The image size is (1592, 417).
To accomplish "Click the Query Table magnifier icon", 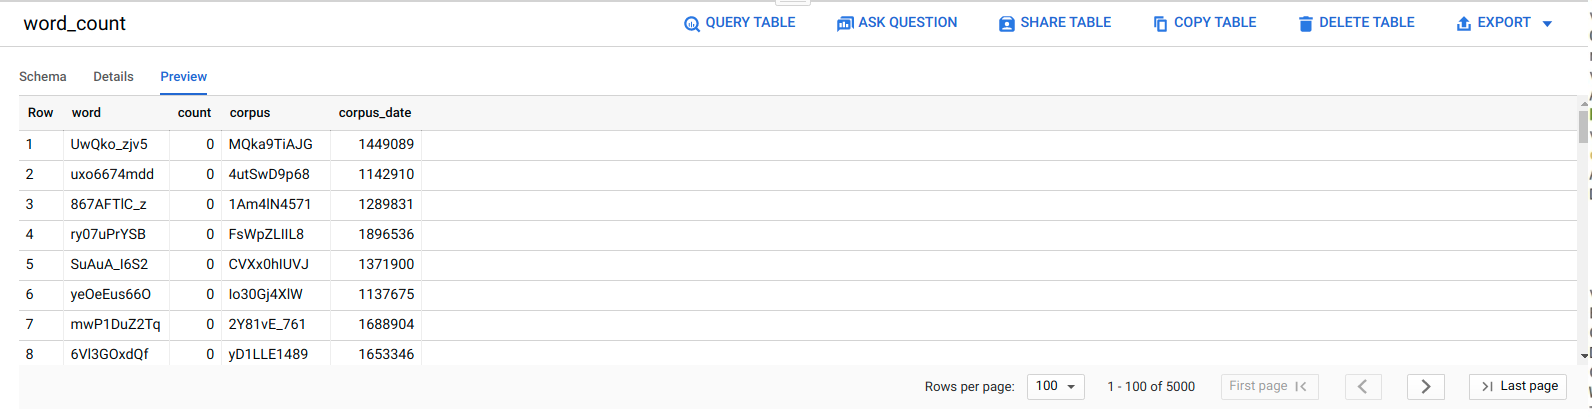I will [x=692, y=24].
